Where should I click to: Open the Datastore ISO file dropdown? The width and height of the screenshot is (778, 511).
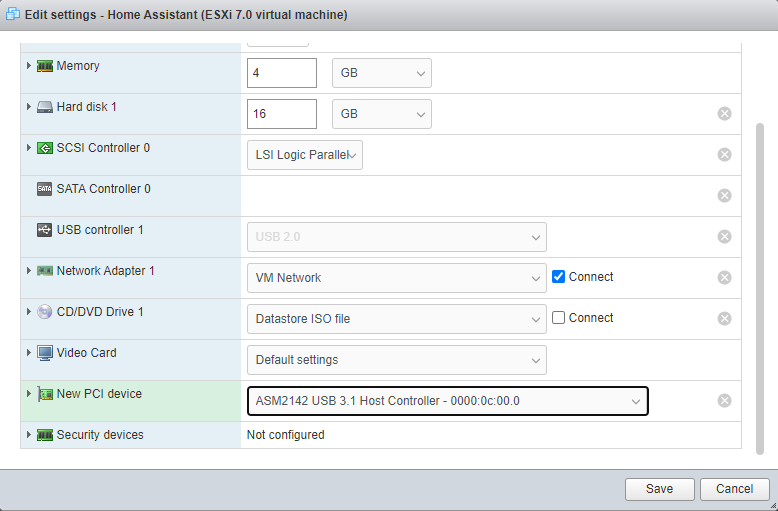tap(397, 319)
